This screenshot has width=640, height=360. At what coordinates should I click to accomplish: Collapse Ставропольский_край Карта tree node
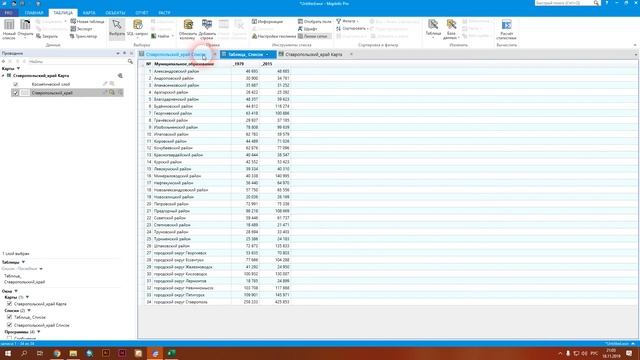tap(3, 76)
